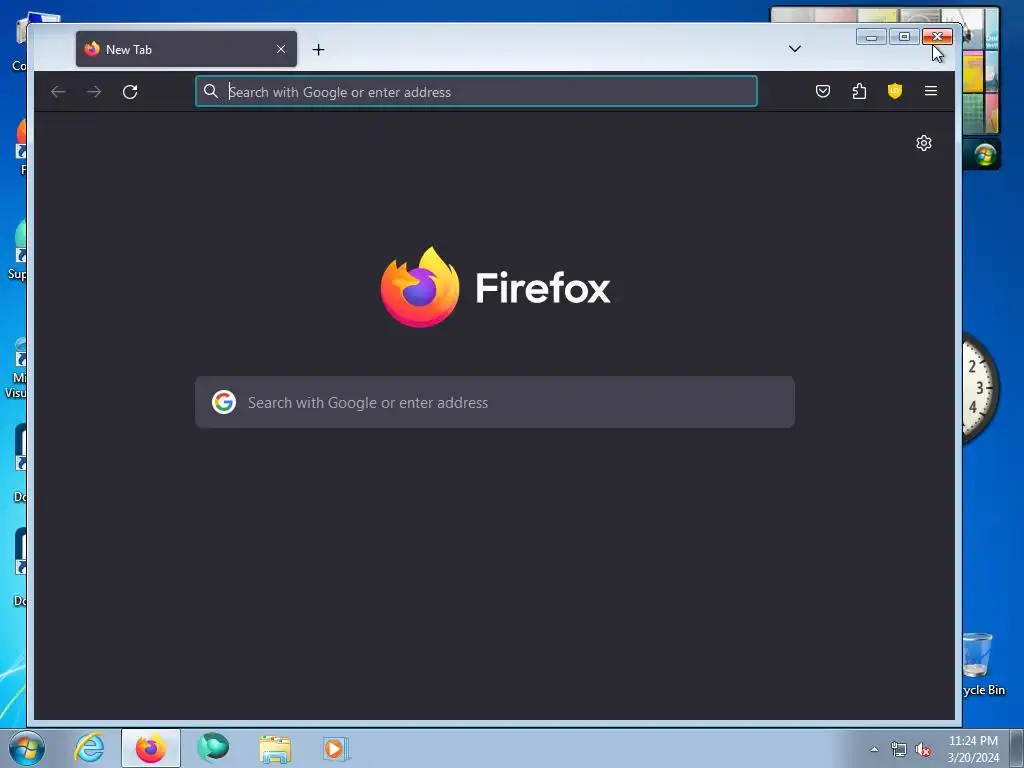Select the New Tab tab
This screenshot has height=768, width=1024.
point(186,49)
